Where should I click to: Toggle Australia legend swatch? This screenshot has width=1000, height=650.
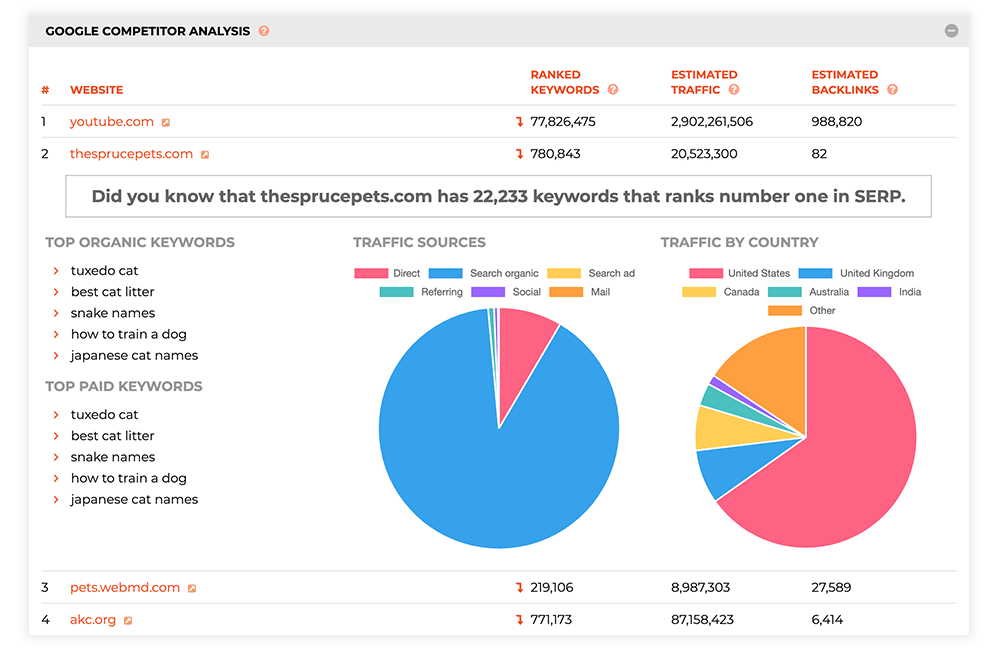784,292
